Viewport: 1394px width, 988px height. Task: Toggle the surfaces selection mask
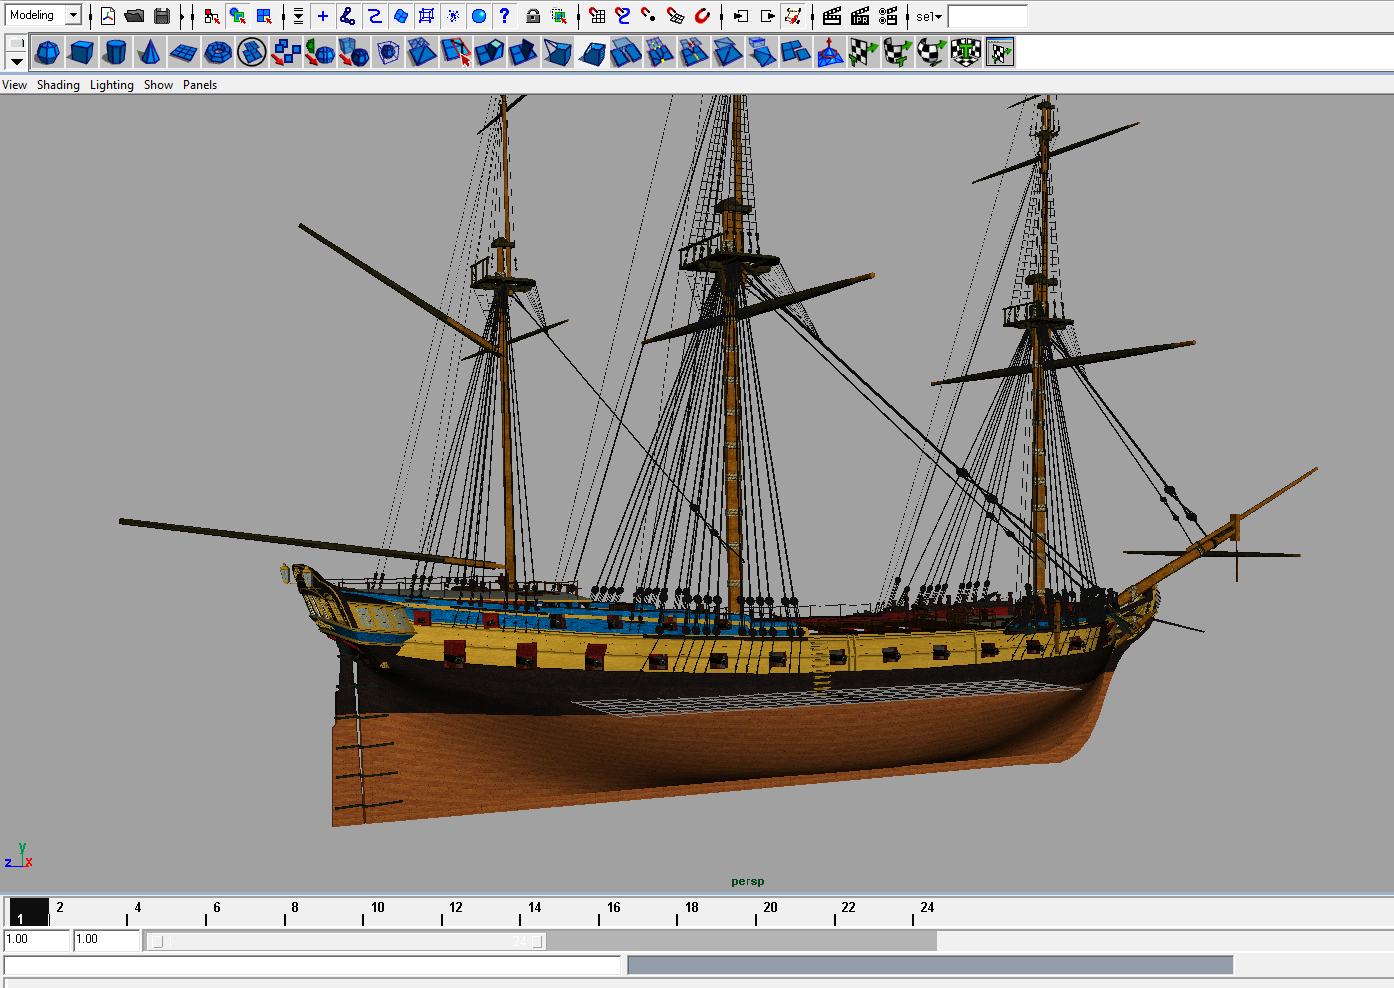pos(400,16)
